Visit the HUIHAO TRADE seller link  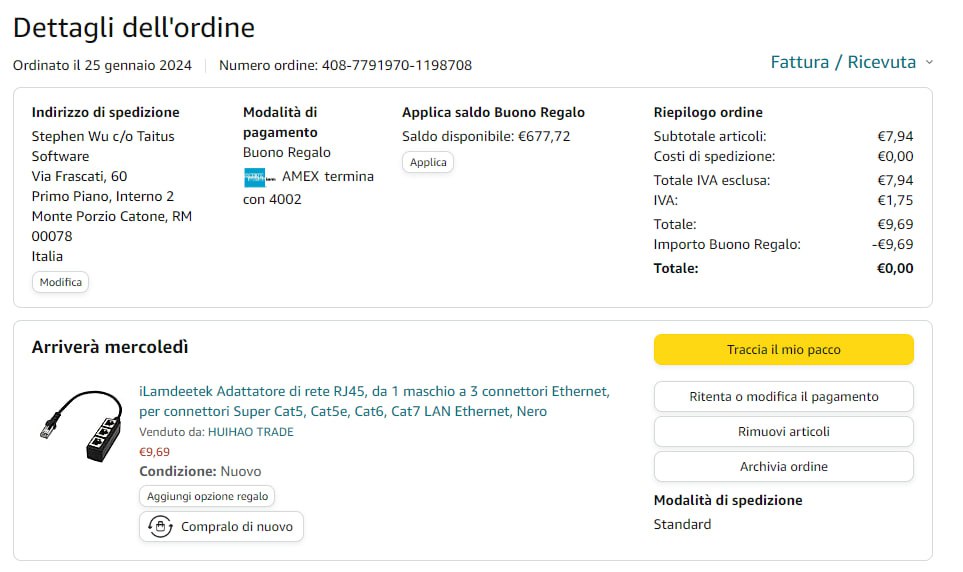click(250, 432)
